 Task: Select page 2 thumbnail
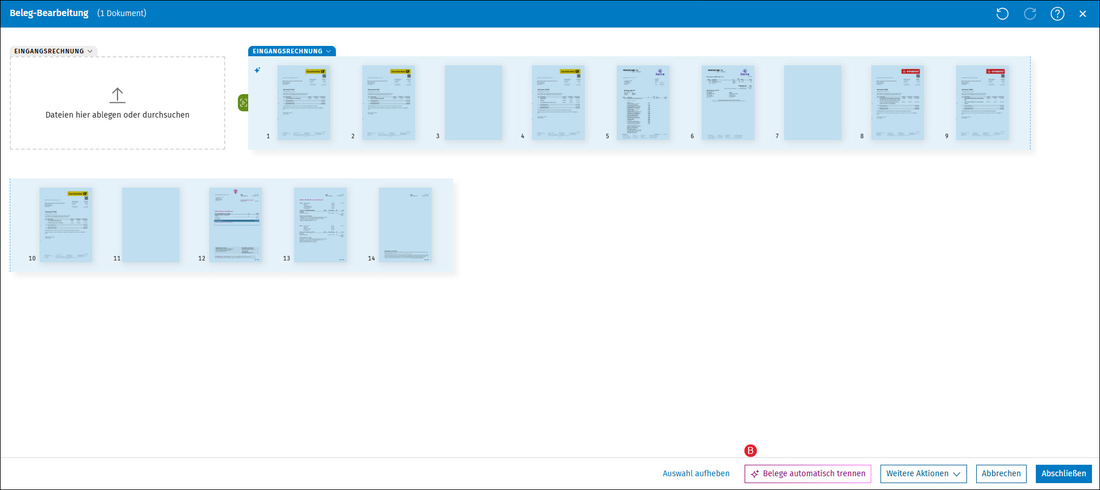(389, 102)
